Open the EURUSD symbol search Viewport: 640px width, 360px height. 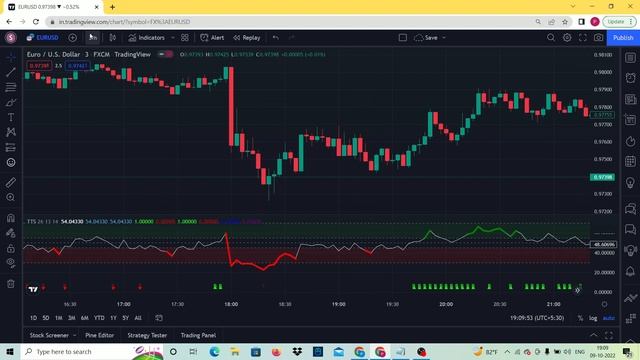[43, 38]
